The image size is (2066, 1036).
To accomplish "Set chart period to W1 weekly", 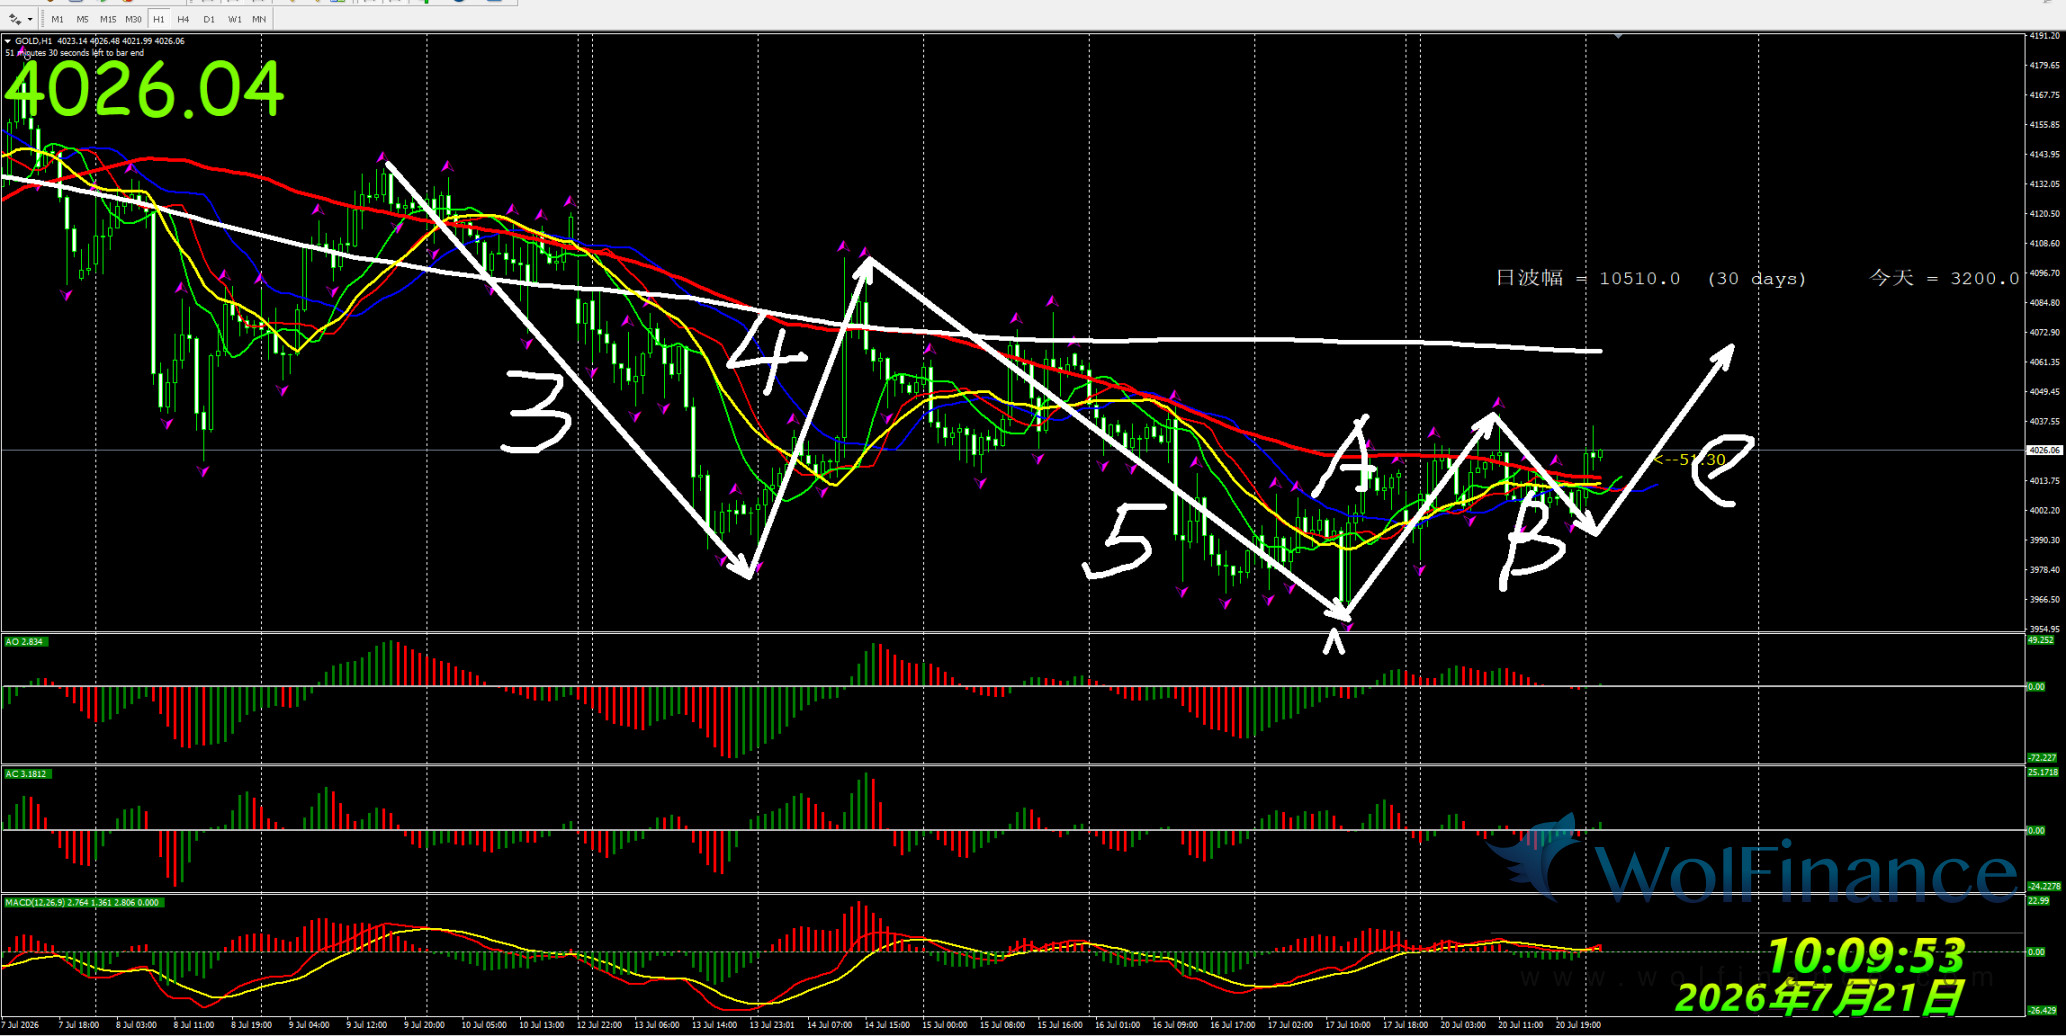I will (x=234, y=19).
